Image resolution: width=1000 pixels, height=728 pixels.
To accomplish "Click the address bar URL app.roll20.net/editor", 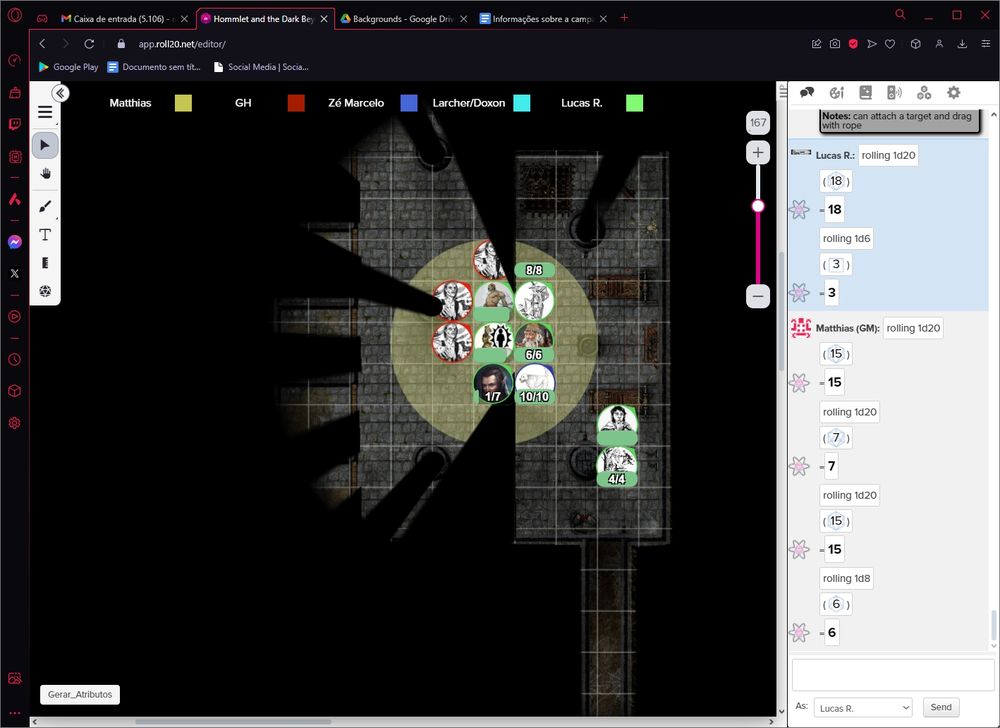I will coord(182,44).
